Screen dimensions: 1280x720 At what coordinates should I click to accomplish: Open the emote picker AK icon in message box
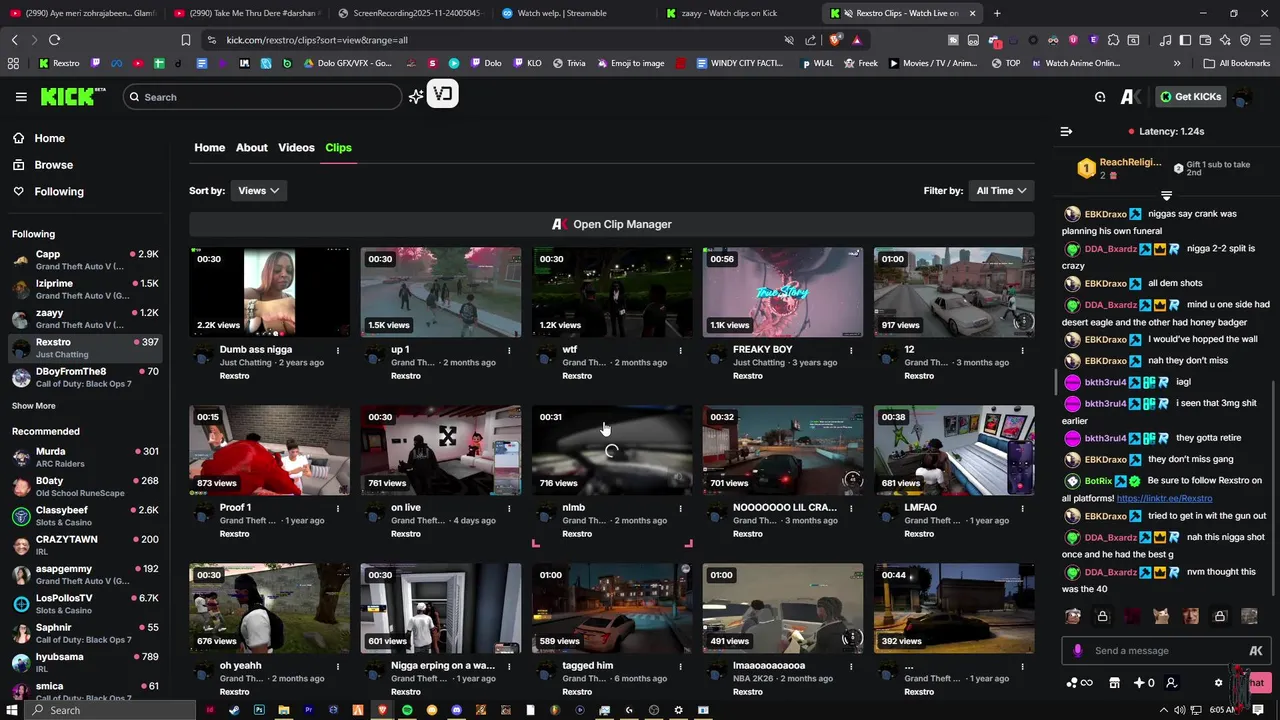tap(1256, 651)
